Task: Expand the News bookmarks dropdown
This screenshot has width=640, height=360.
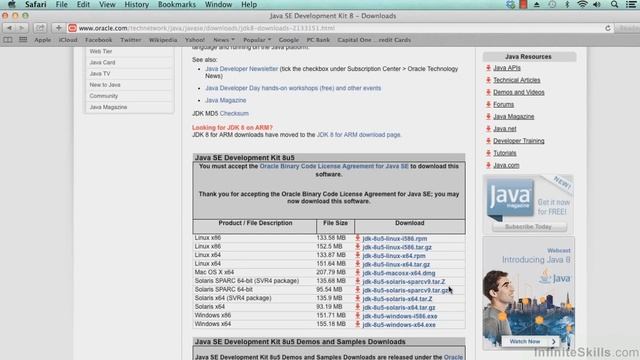Action: pos(224,40)
